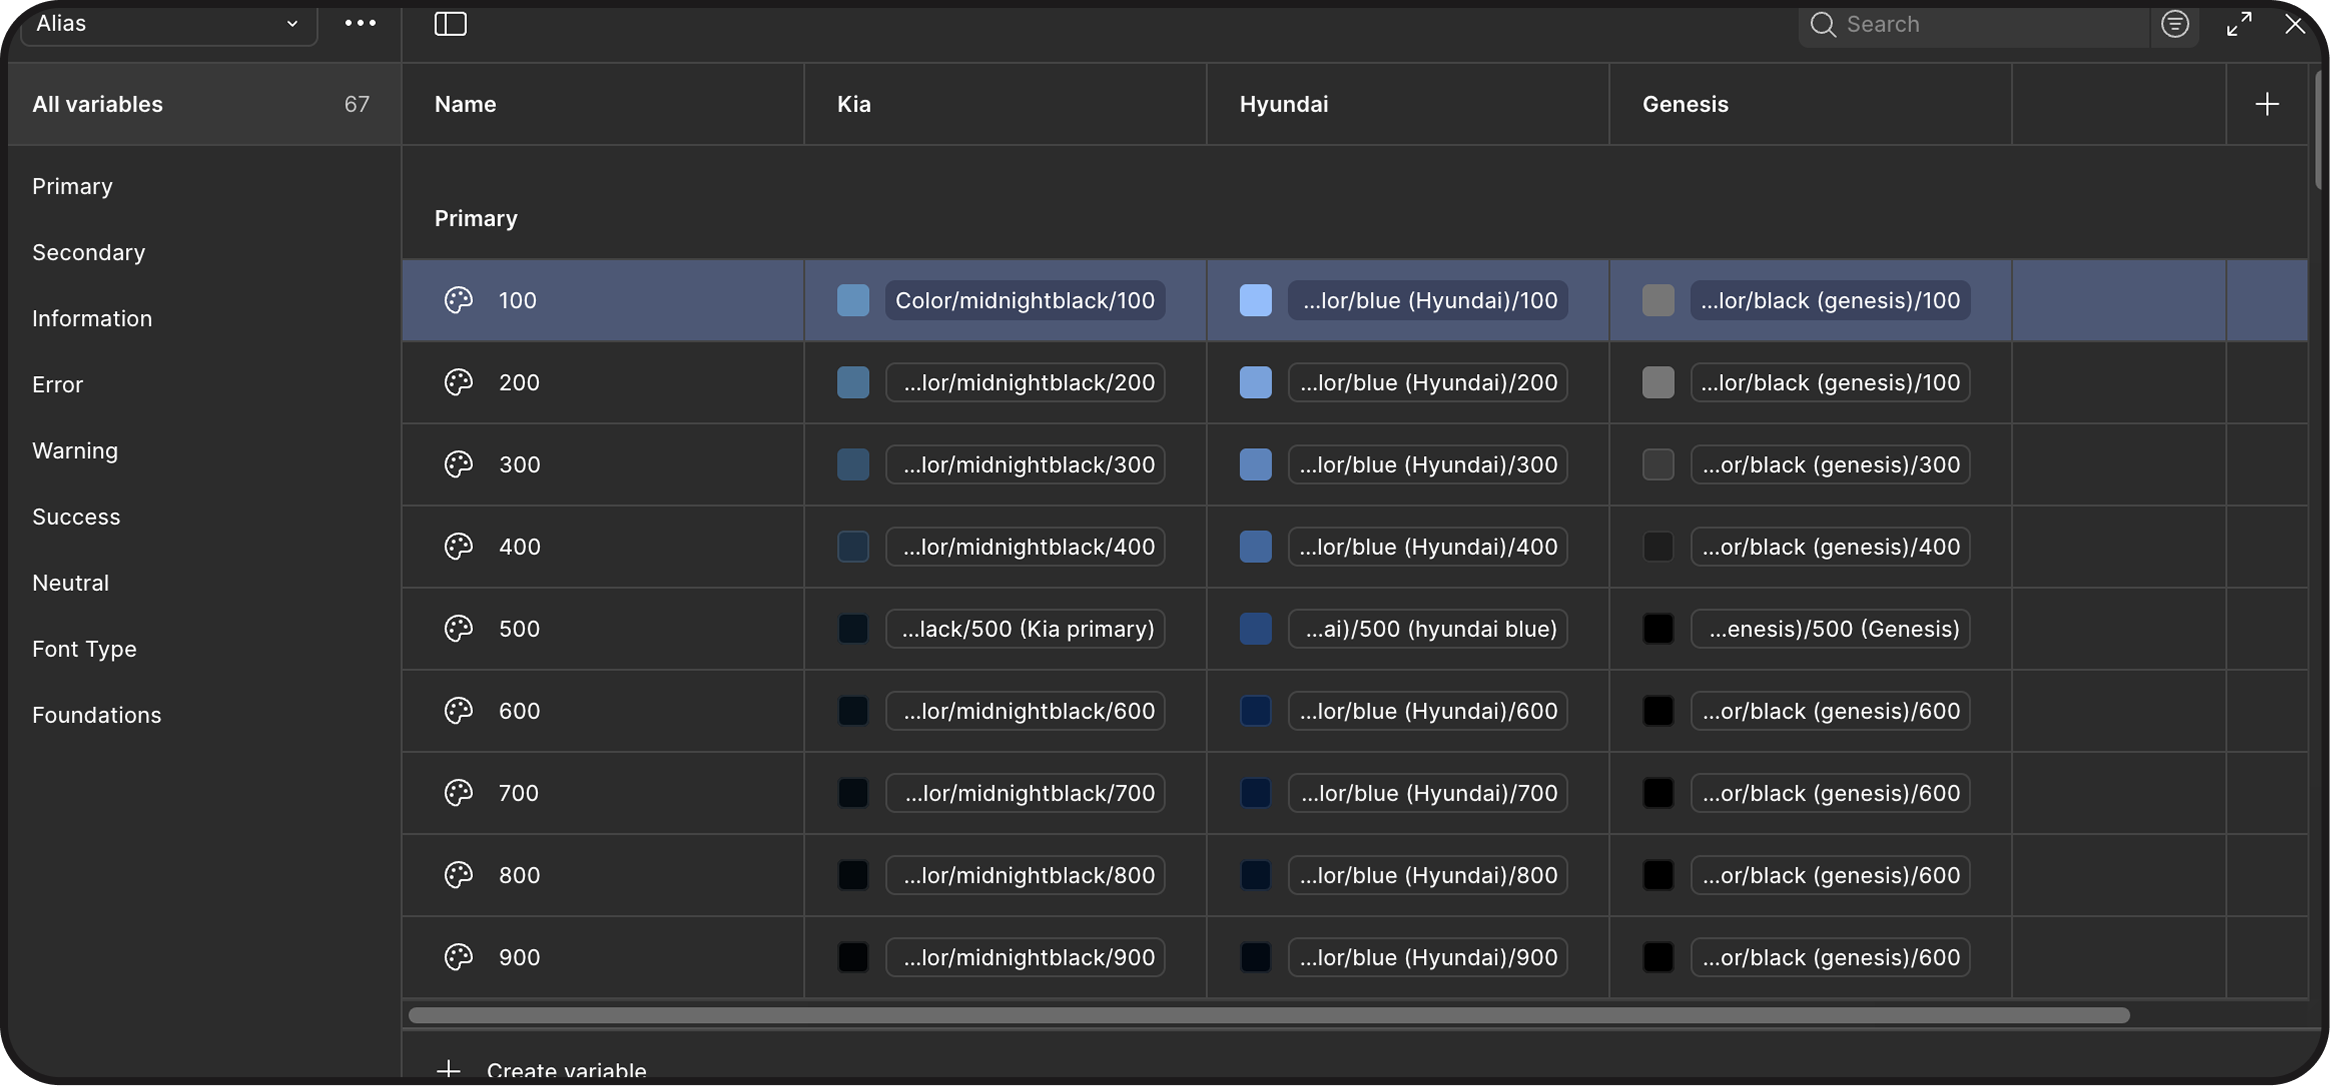2330x1086 pixels.
Task: Click the Genesis color swatch in row 100
Action: click(x=1658, y=300)
